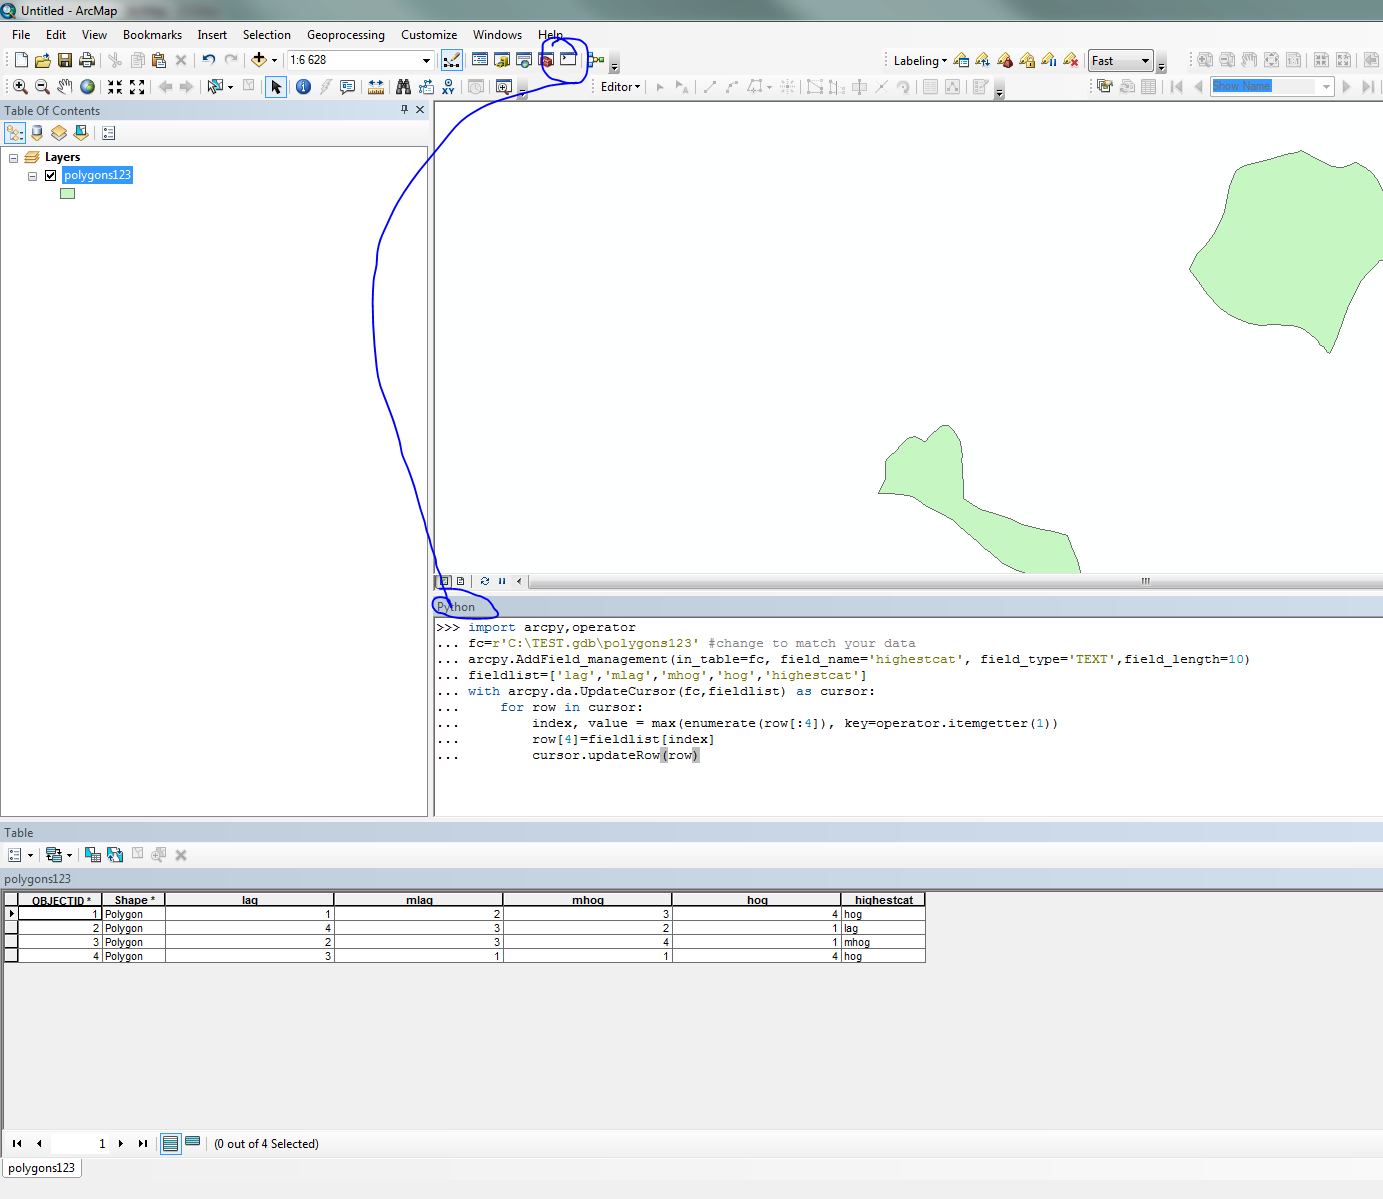Screen dimensions: 1383x1199
Task: Collapse the Layers tree node
Action: point(13,158)
